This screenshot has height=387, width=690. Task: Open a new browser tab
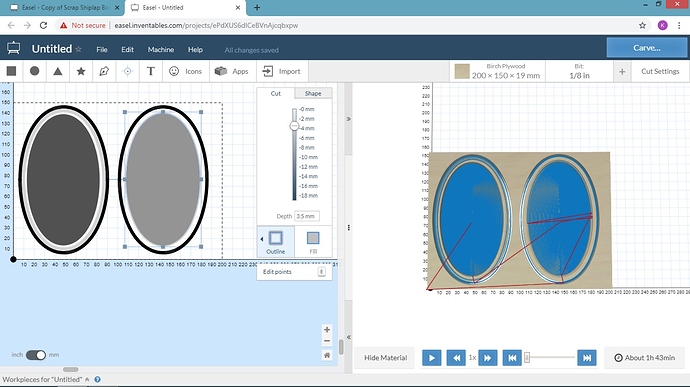(x=257, y=7)
